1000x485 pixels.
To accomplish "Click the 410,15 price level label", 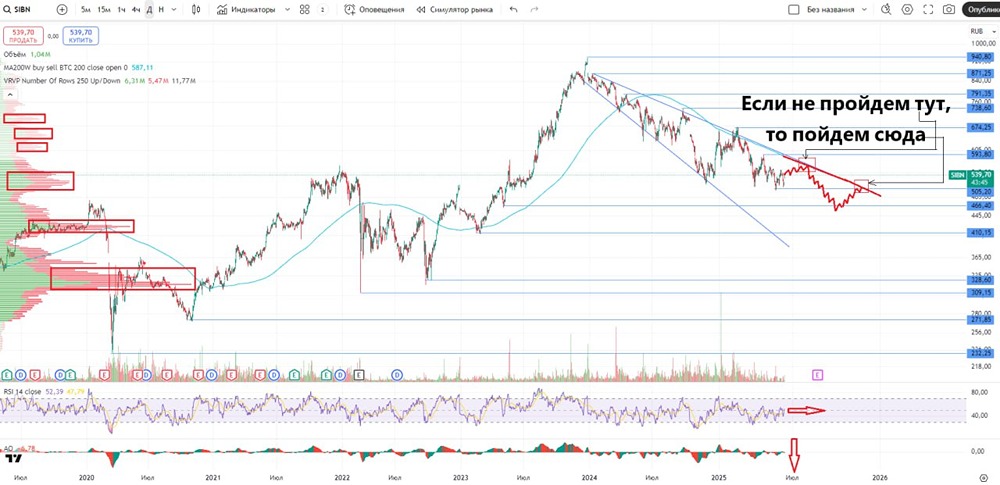I will click(x=981, y=232).
